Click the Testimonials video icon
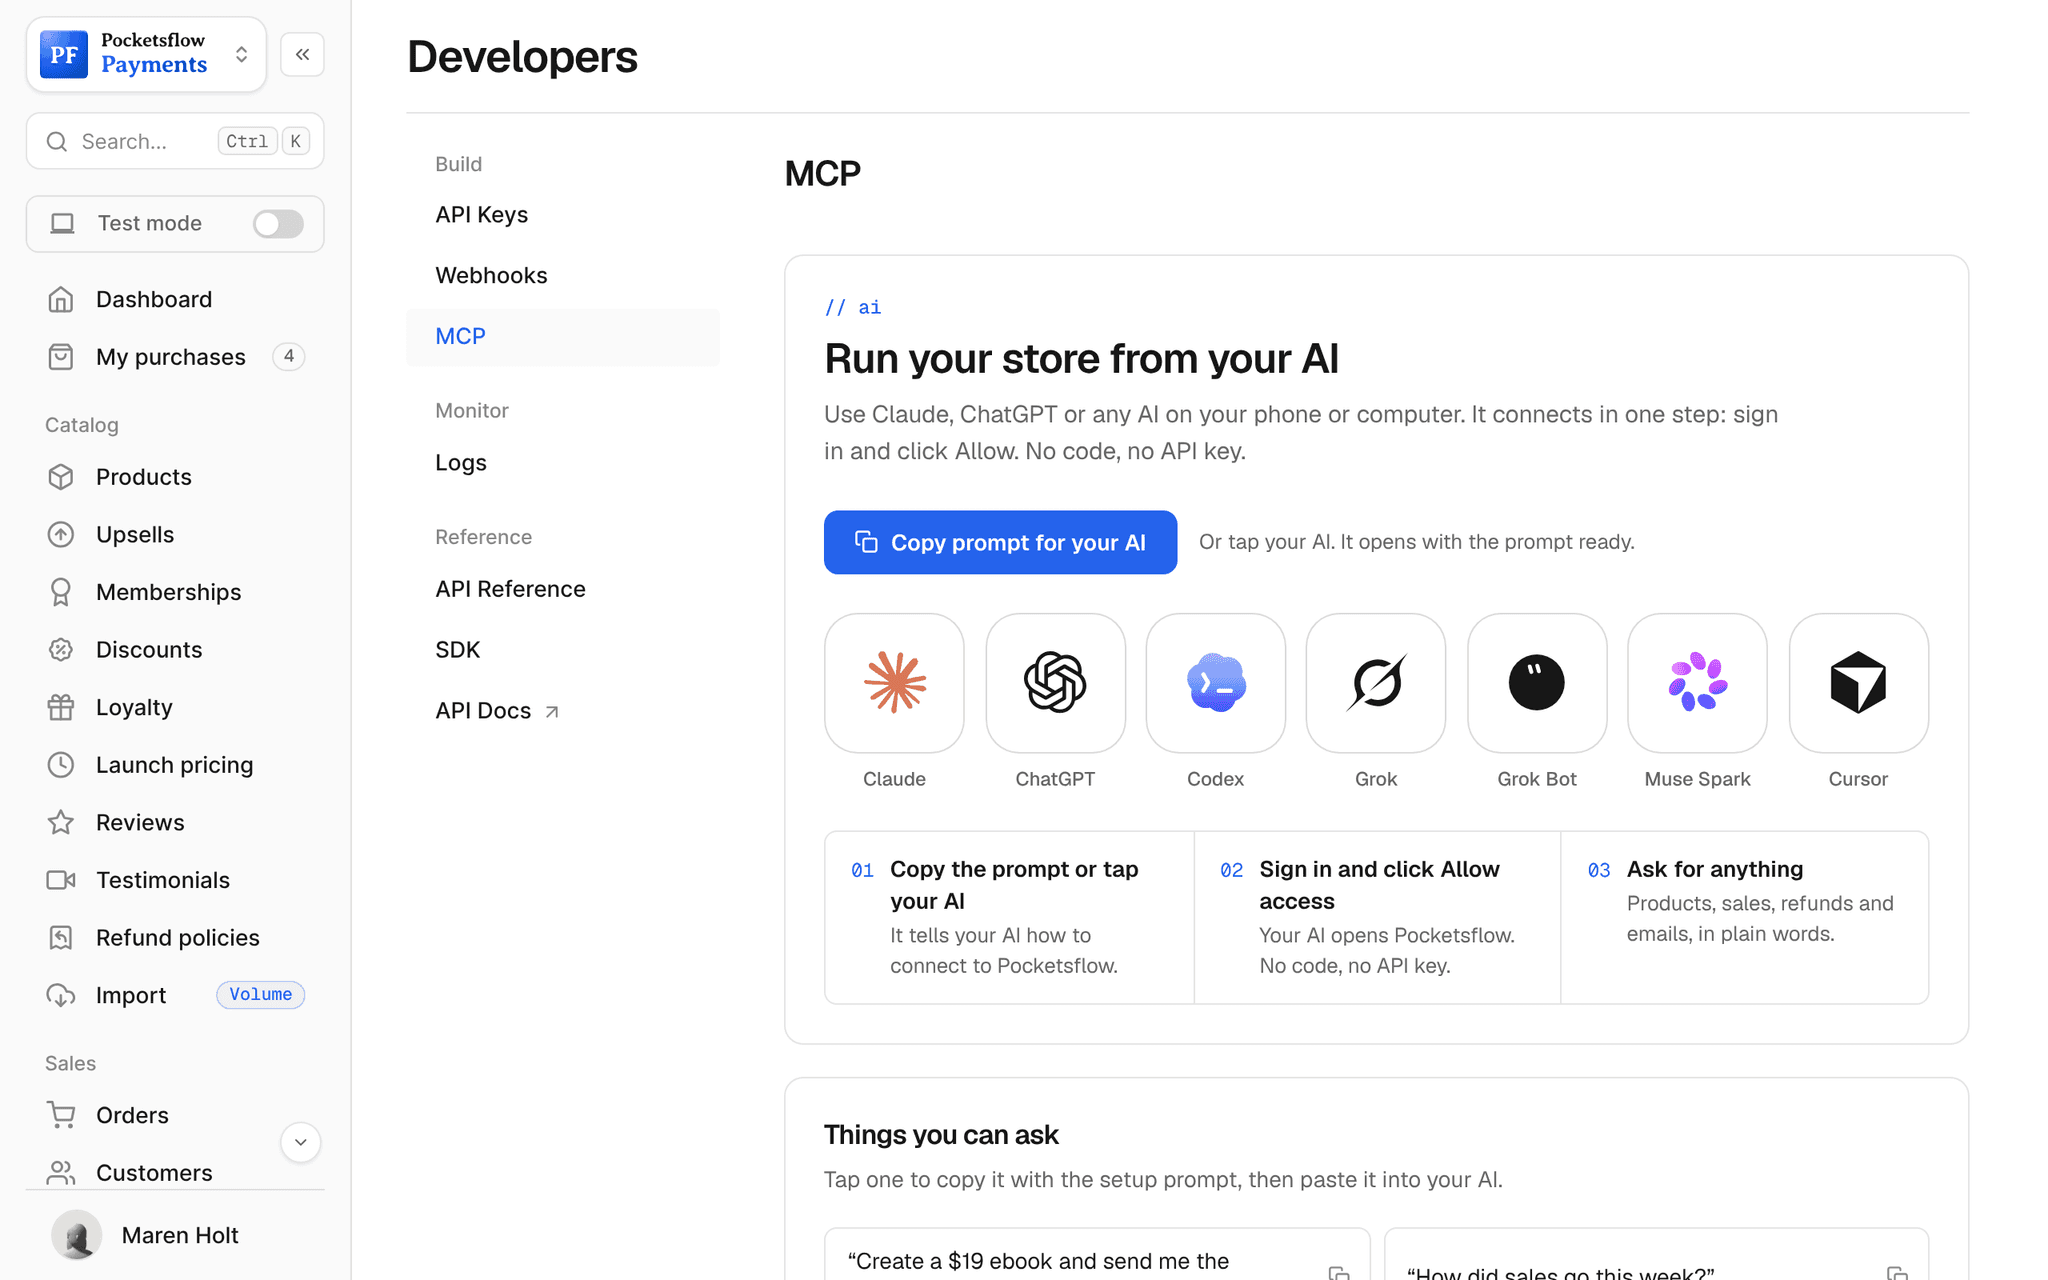The height and width of the screenshot is (1280, 2048). pos(61,880)
